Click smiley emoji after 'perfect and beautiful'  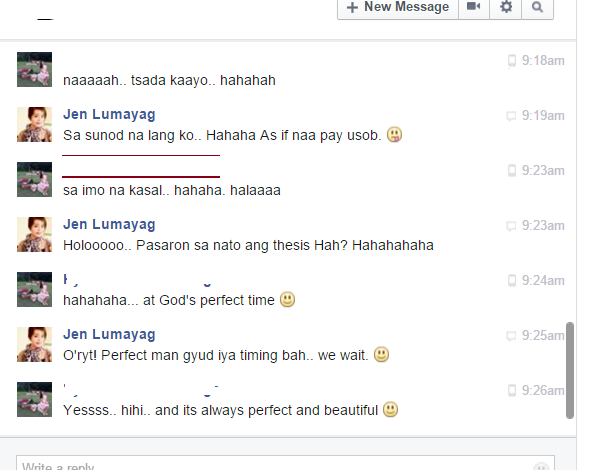click(x=390, y=409)
